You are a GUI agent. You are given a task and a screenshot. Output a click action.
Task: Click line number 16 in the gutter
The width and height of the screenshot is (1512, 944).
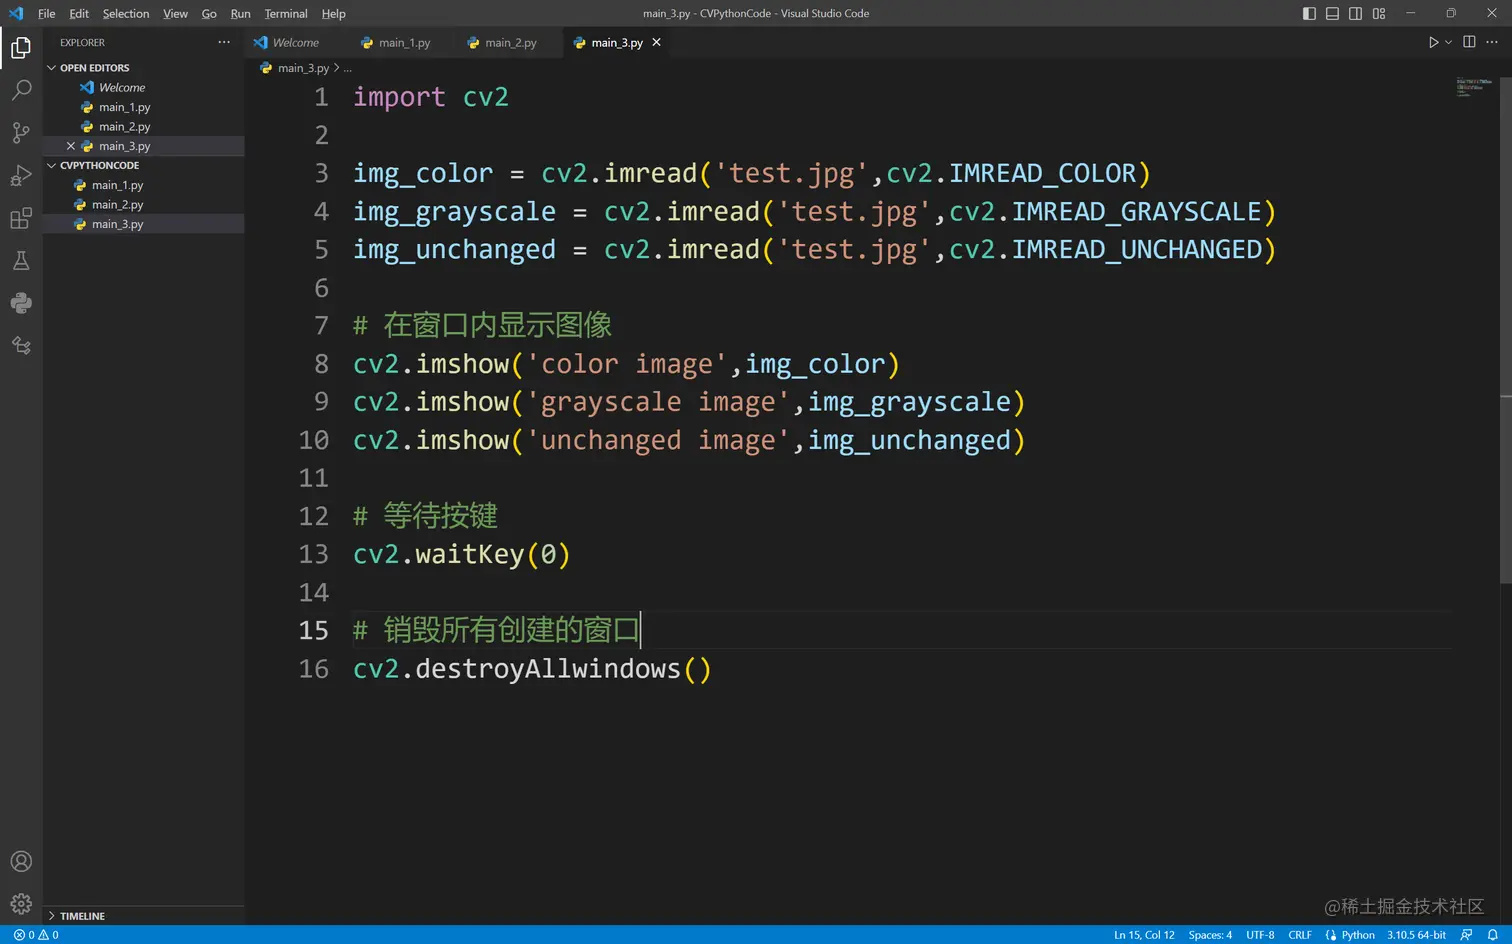click(313, 669)
